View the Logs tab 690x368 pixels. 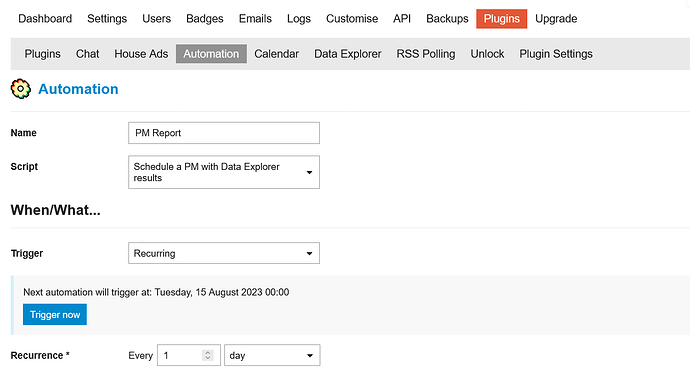pos(299,18)
